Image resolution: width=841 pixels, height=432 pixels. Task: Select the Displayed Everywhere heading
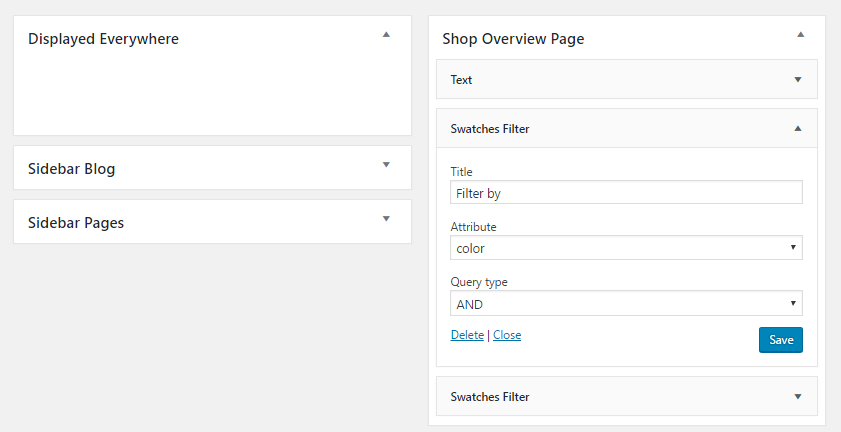click(103, 39)
